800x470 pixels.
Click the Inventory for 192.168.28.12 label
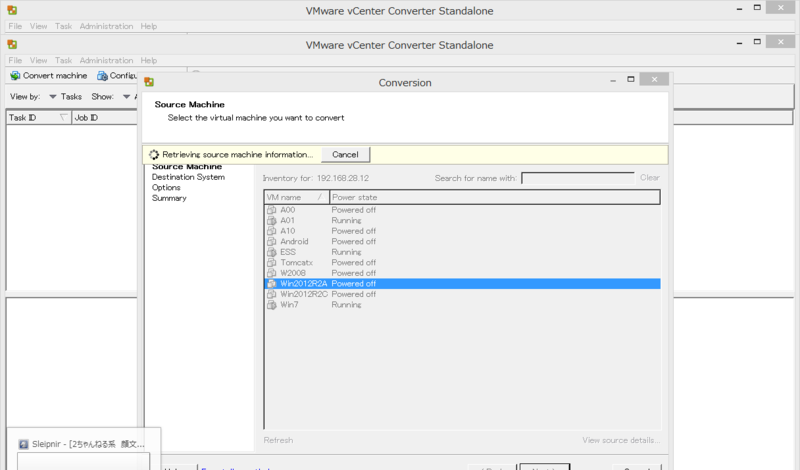click(315, 178)
